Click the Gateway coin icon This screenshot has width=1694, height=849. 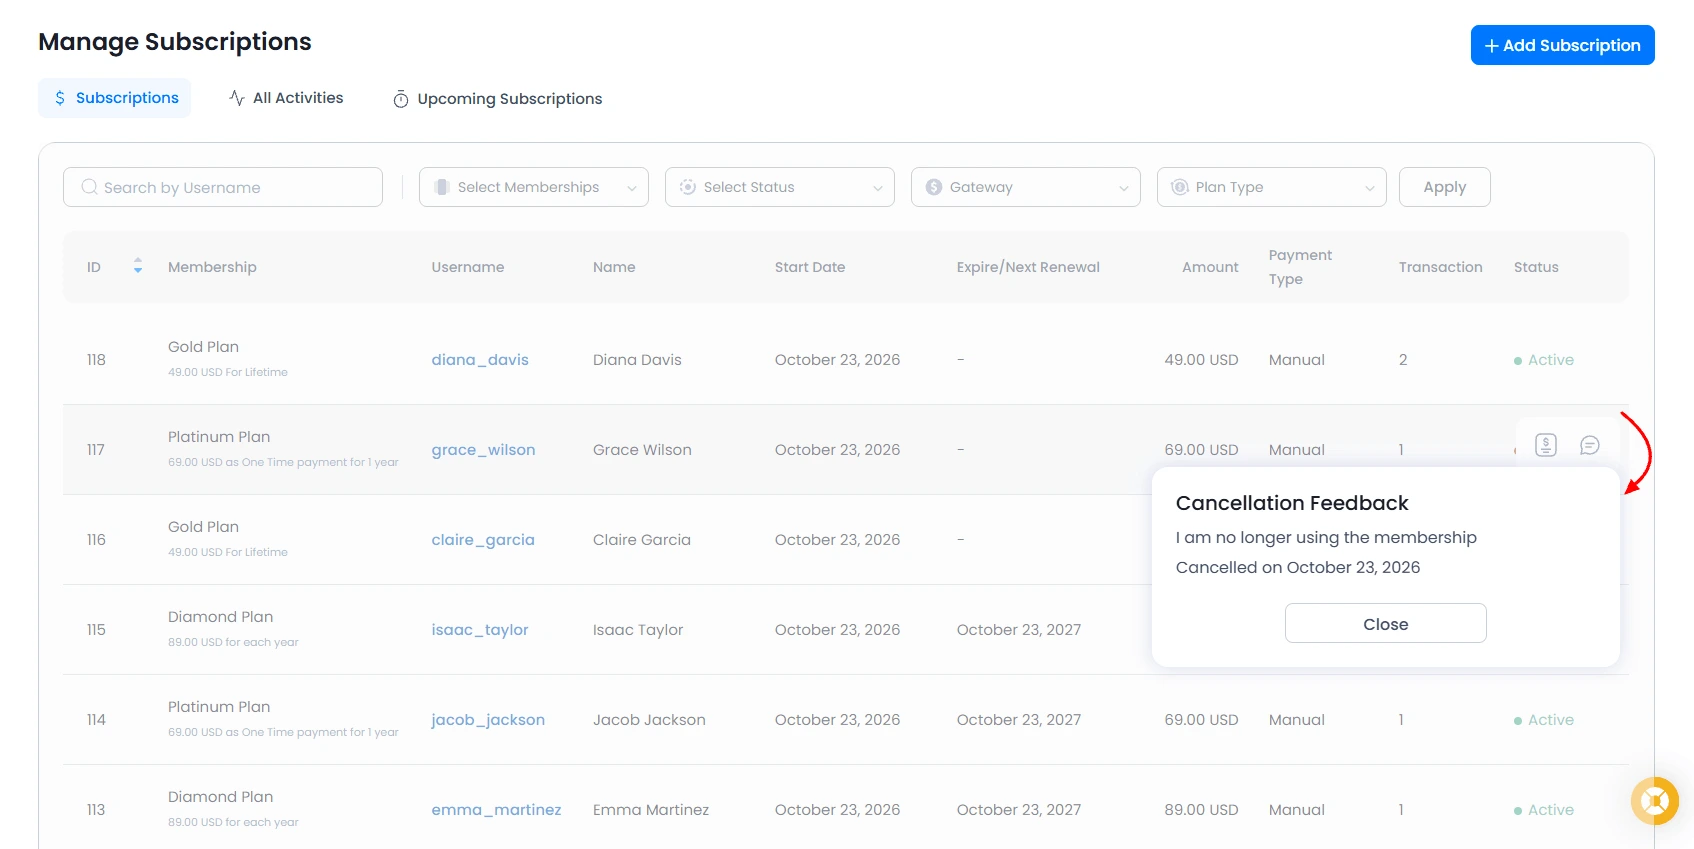[934, 187]
